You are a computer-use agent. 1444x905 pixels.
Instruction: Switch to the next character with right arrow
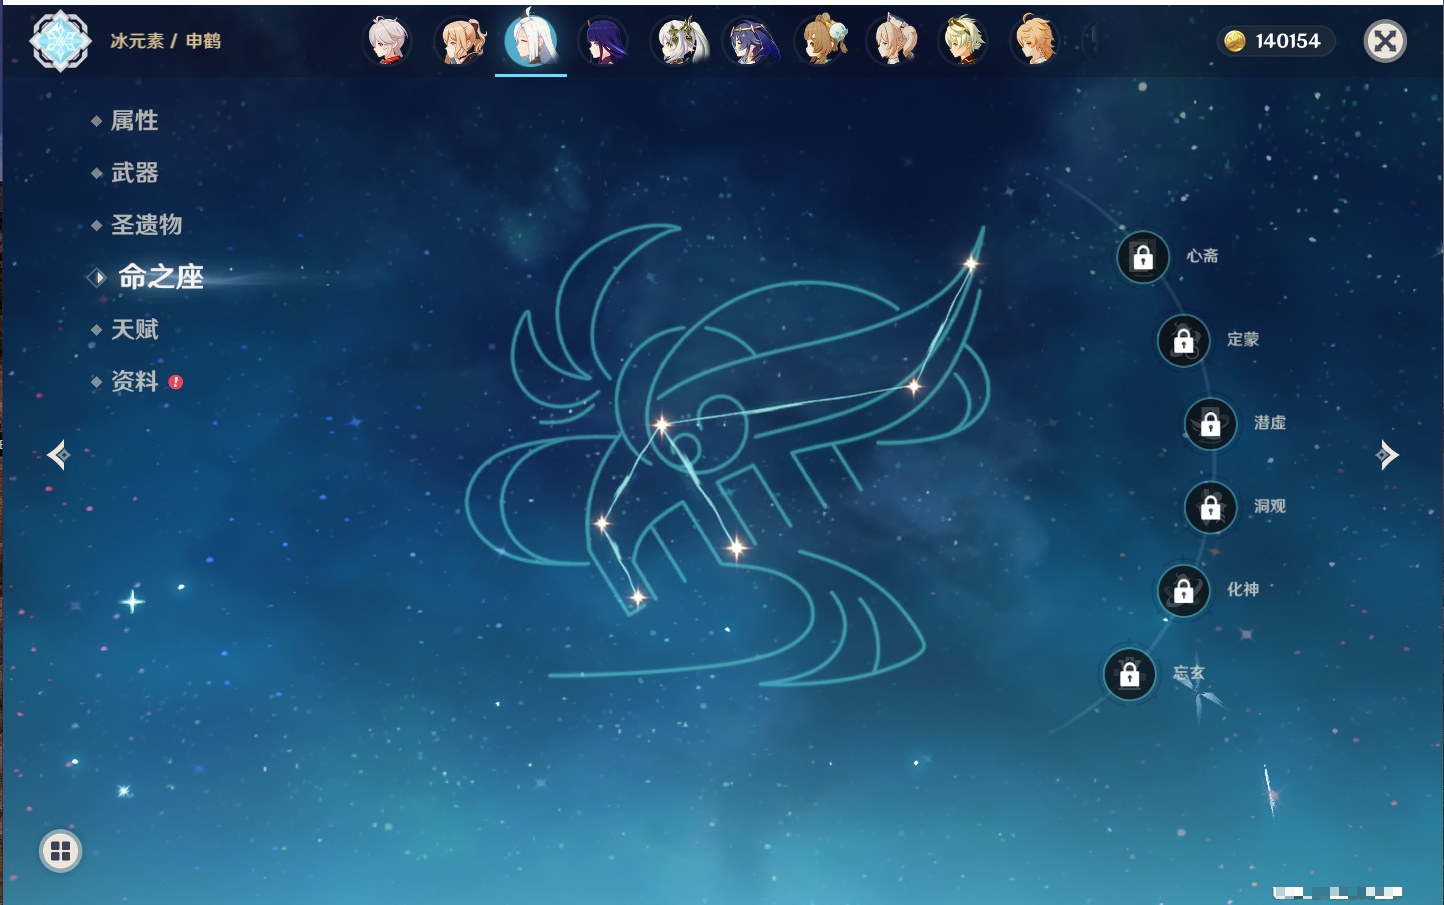point(1387,455)
